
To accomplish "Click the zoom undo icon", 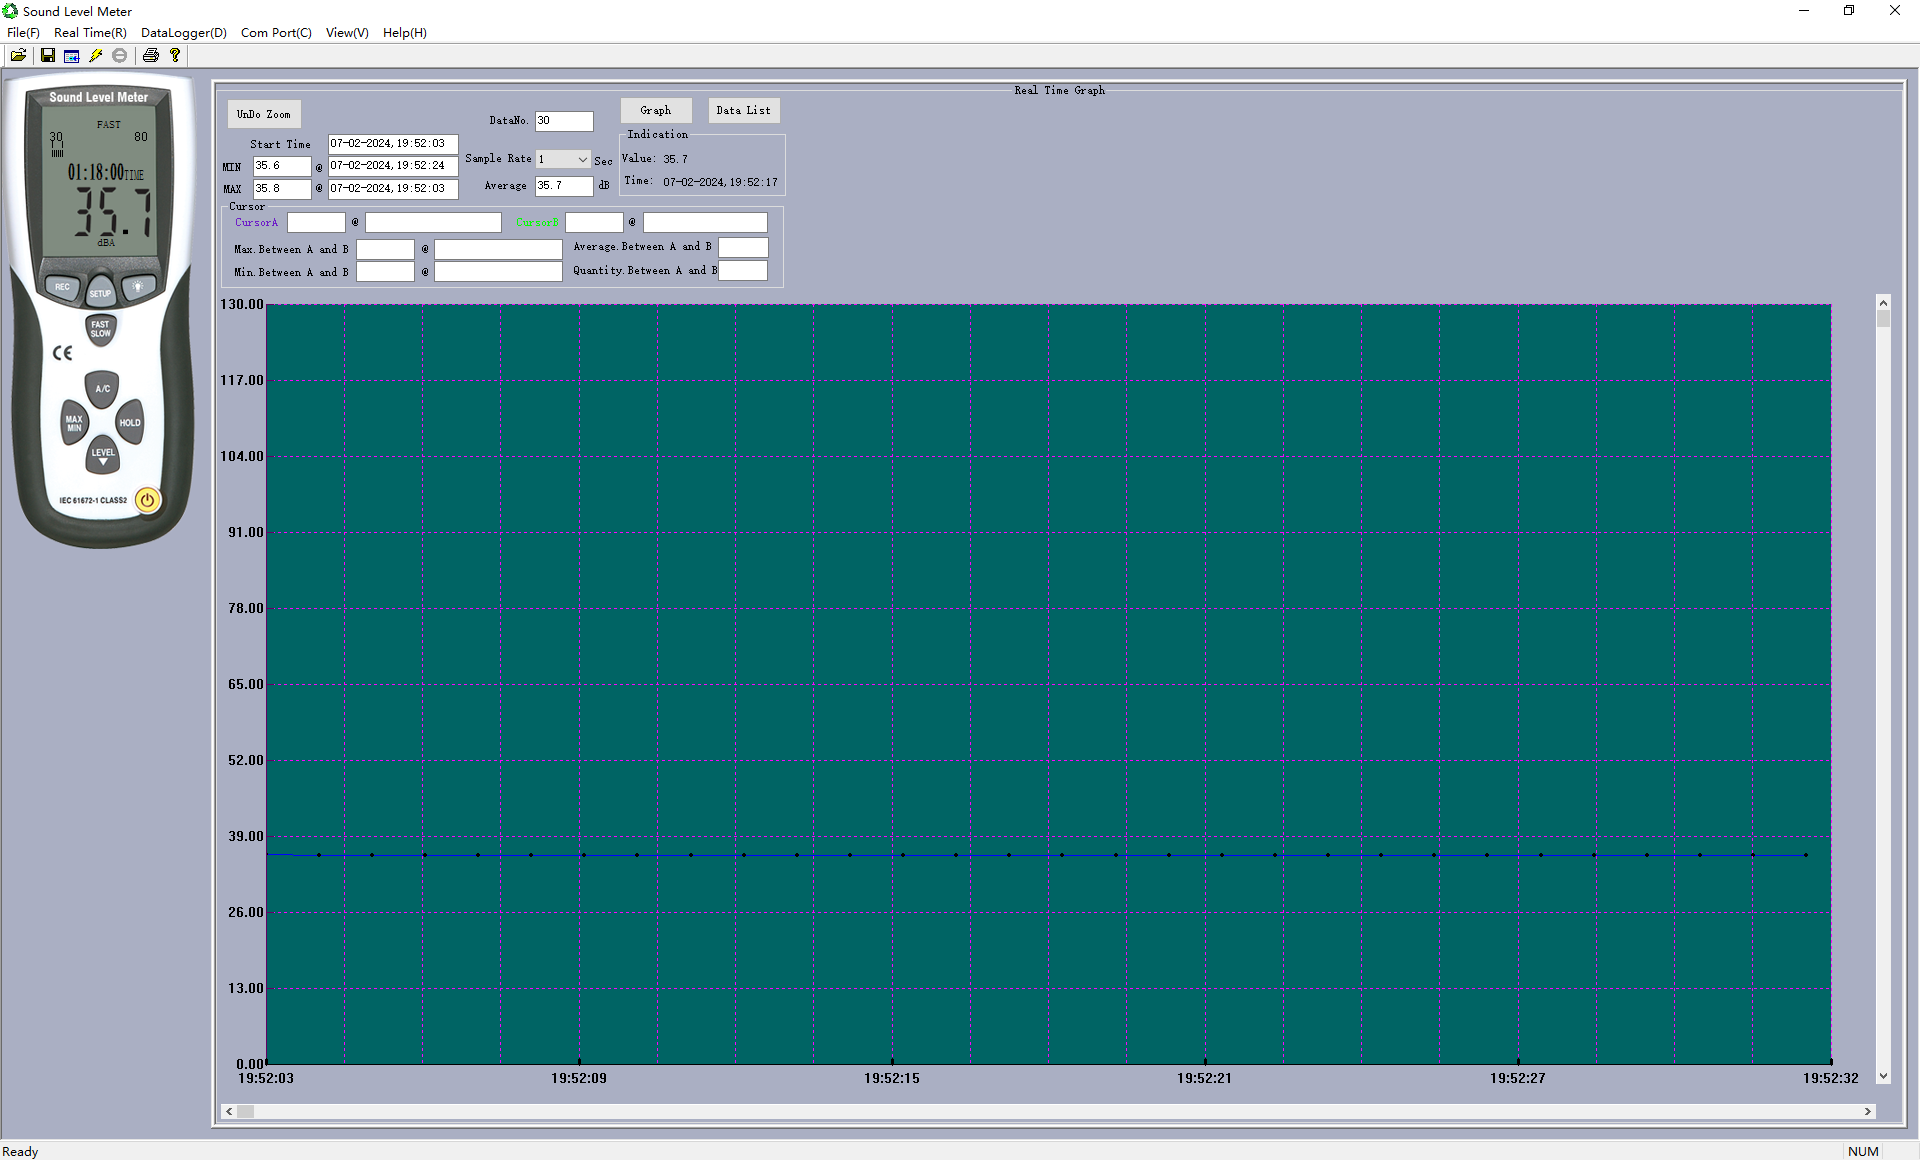I will click(x=263, y=112).
